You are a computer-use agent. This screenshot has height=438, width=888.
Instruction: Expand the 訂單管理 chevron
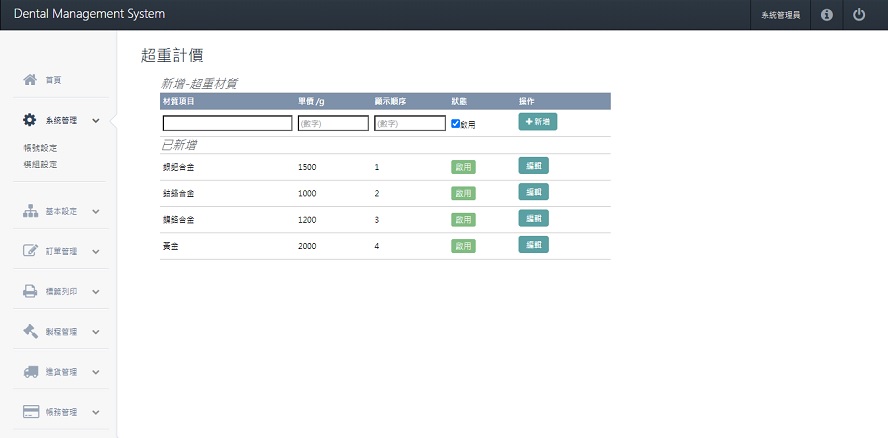click(96, 252)
